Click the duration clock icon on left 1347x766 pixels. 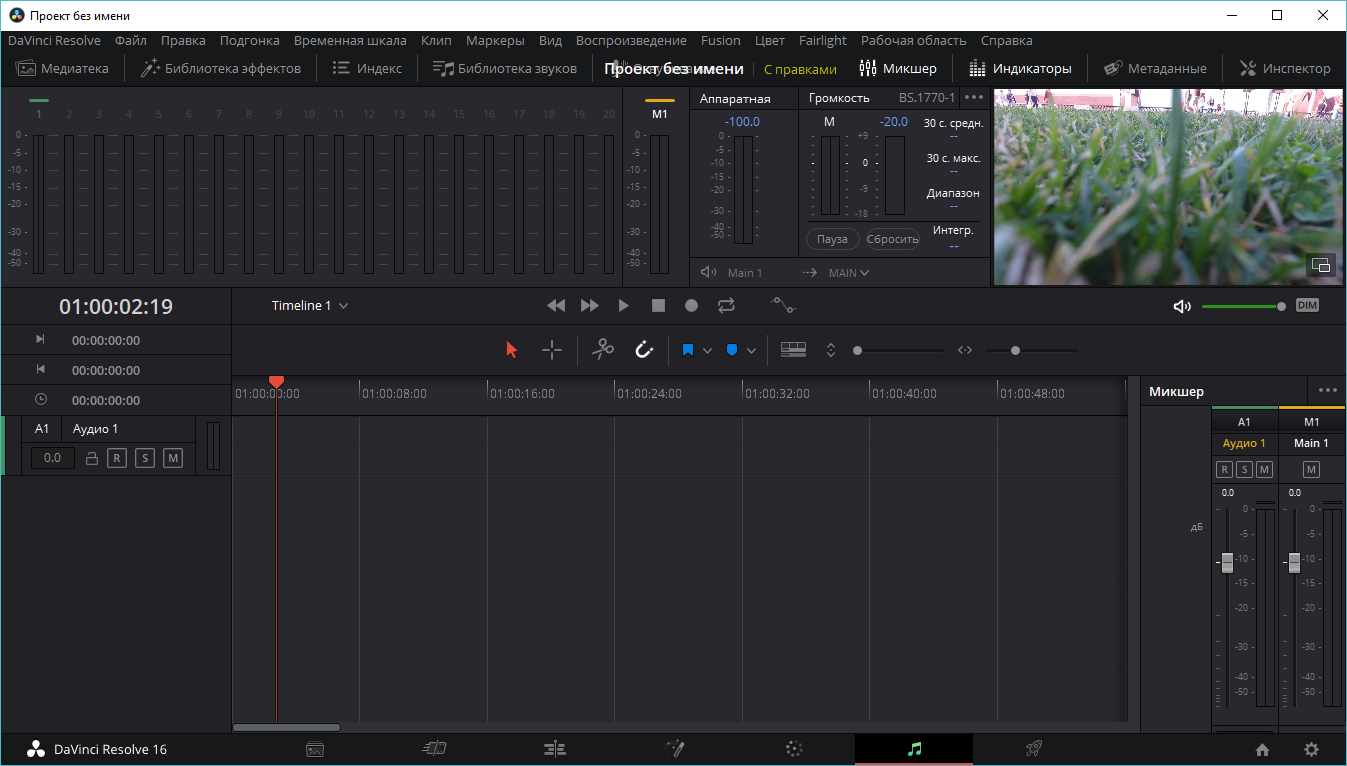click(41, 399)
